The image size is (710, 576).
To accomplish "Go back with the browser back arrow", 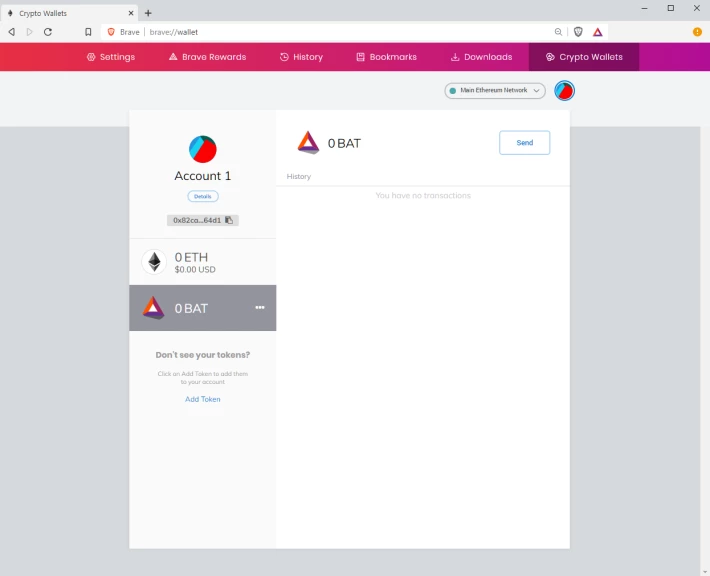I will tap(12, 32).
